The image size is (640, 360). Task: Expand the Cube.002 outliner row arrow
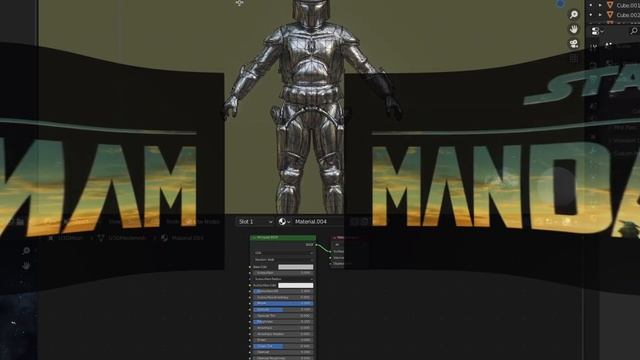pyautogui.click(x=600, y=15)
